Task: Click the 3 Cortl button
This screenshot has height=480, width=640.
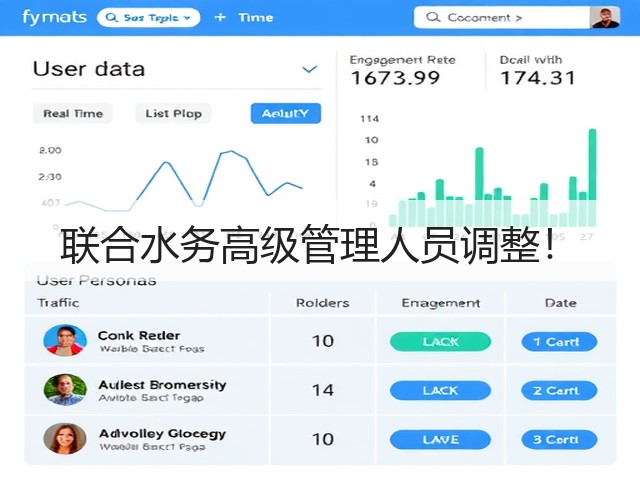Action: click(559, 440)
